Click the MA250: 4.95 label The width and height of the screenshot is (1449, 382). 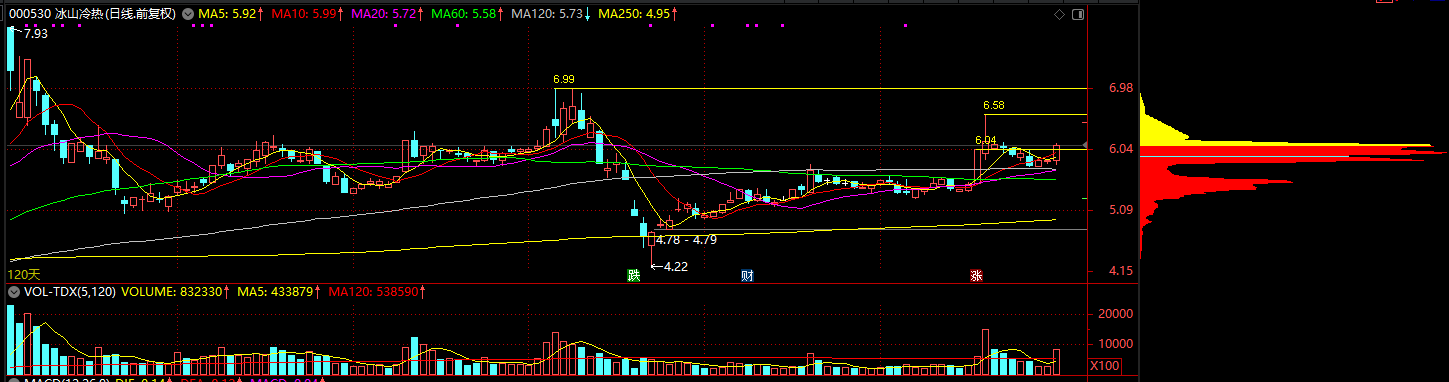tap(635, 15)
